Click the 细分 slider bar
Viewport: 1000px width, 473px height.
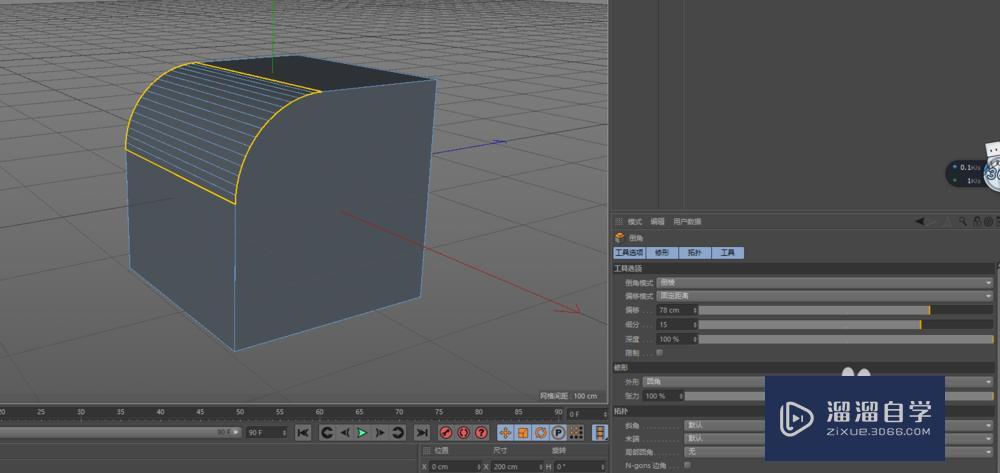pos(846,324)
